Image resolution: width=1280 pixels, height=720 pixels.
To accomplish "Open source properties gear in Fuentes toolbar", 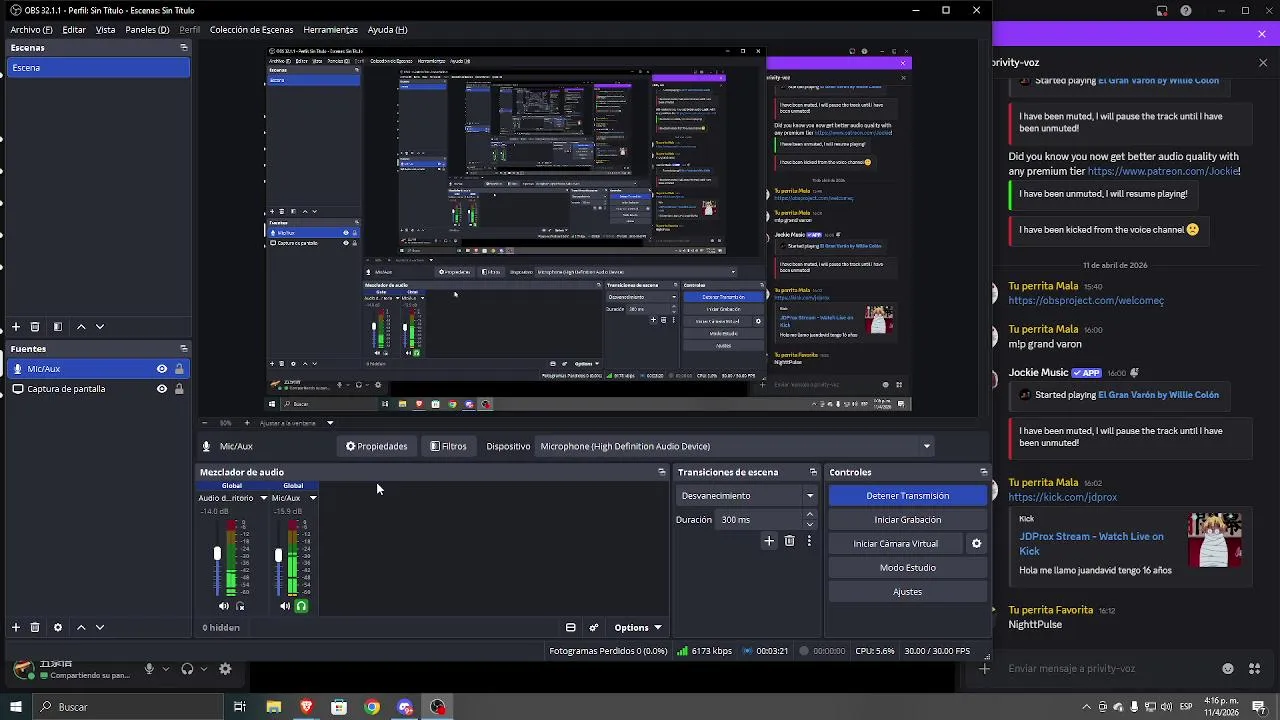I will coord(57,627).
